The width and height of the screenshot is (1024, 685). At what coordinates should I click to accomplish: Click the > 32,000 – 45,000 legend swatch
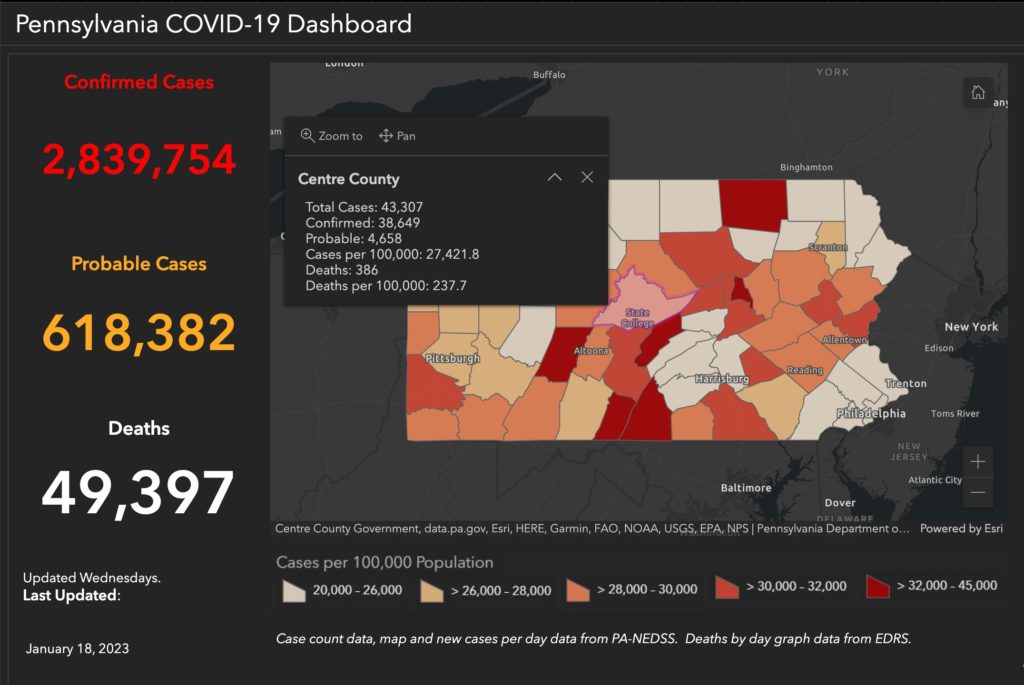click(878, 586)
